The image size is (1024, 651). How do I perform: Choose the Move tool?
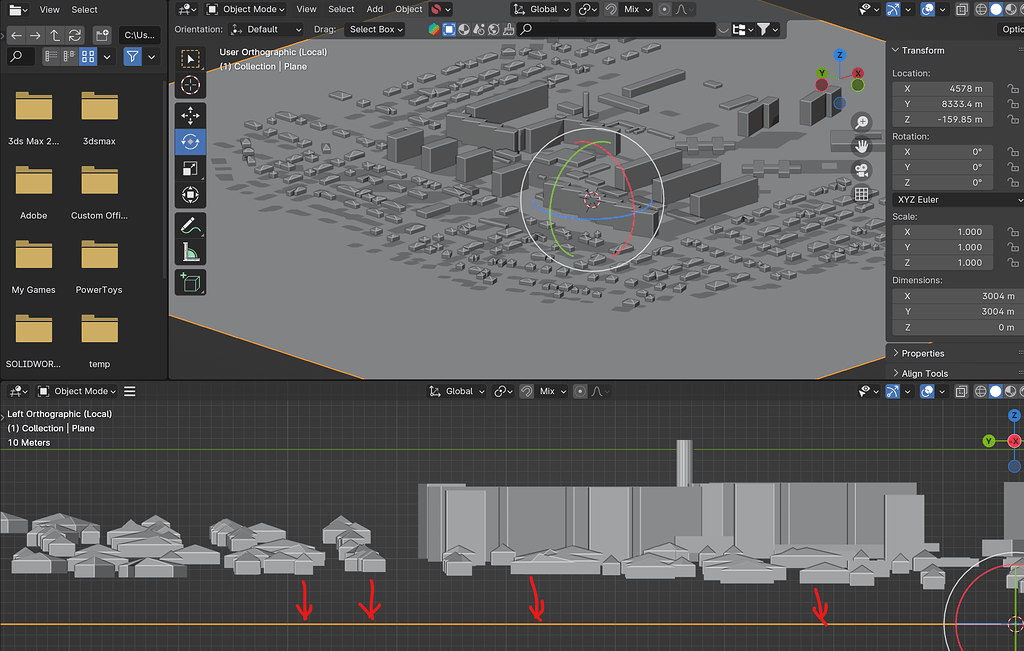pyautogui.click(x=190, y=116)
